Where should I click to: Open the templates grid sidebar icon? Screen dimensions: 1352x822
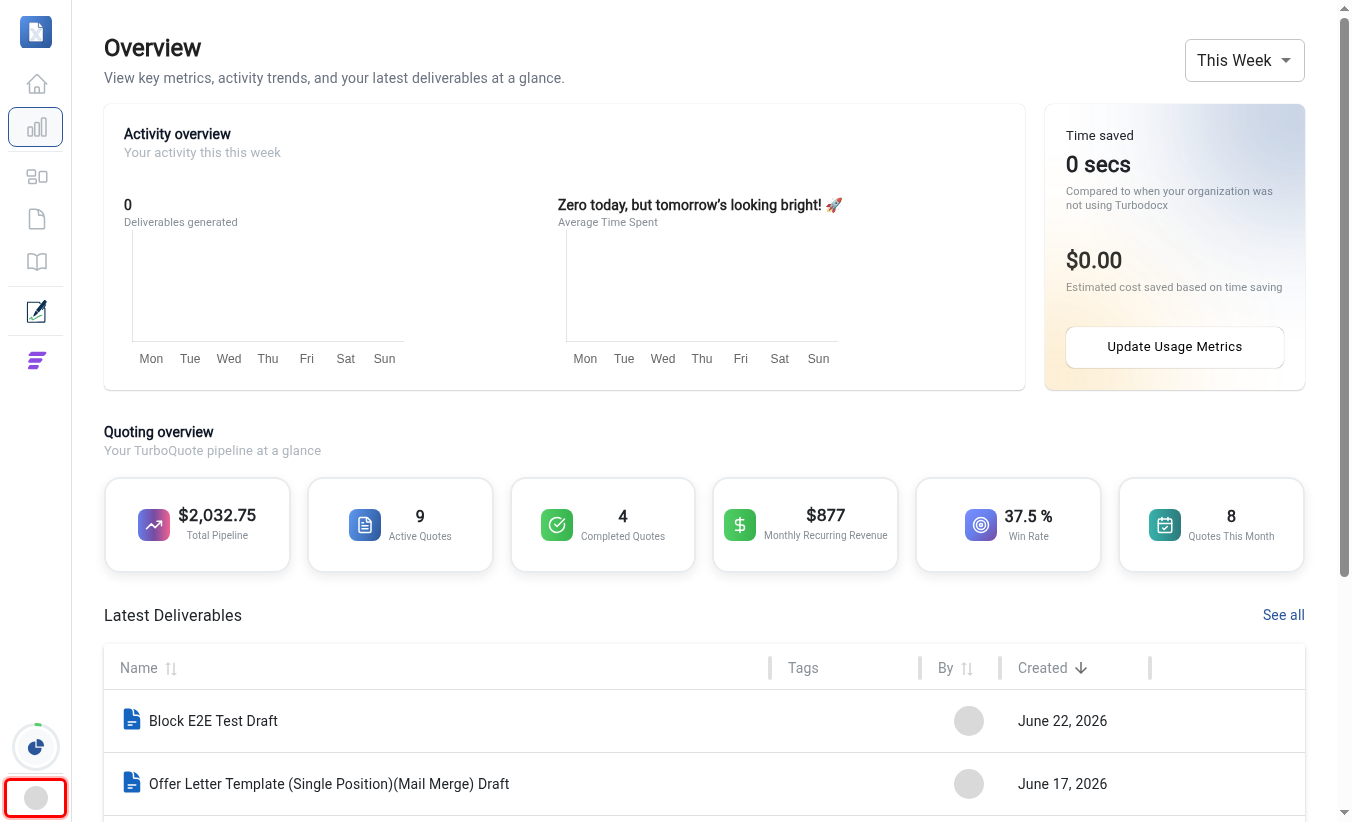[x=36, y=176]
